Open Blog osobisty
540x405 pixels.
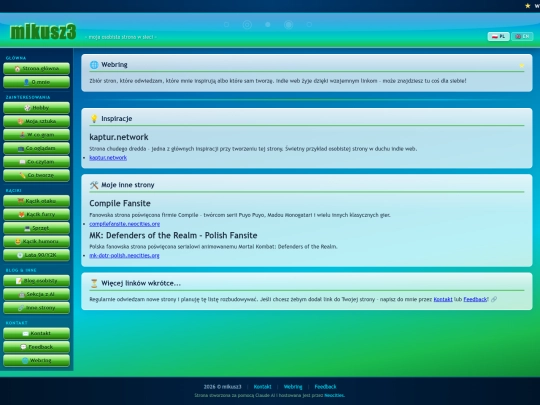(37, 281)
